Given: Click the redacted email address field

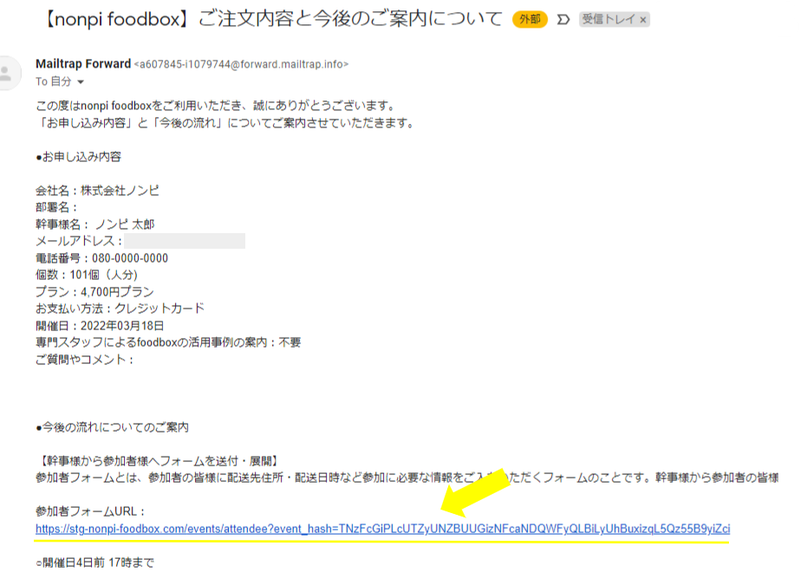Looking at the screenshot, I should pos(184,241).
